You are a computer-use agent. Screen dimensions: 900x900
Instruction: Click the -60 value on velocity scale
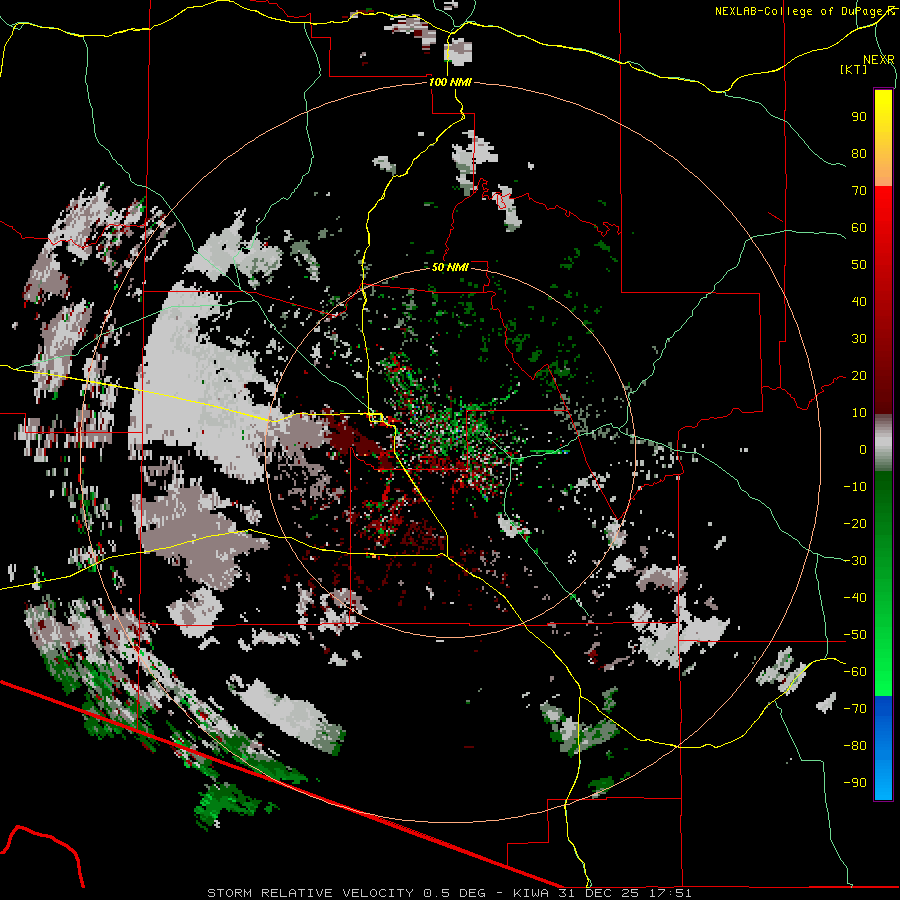pos(855,672)
